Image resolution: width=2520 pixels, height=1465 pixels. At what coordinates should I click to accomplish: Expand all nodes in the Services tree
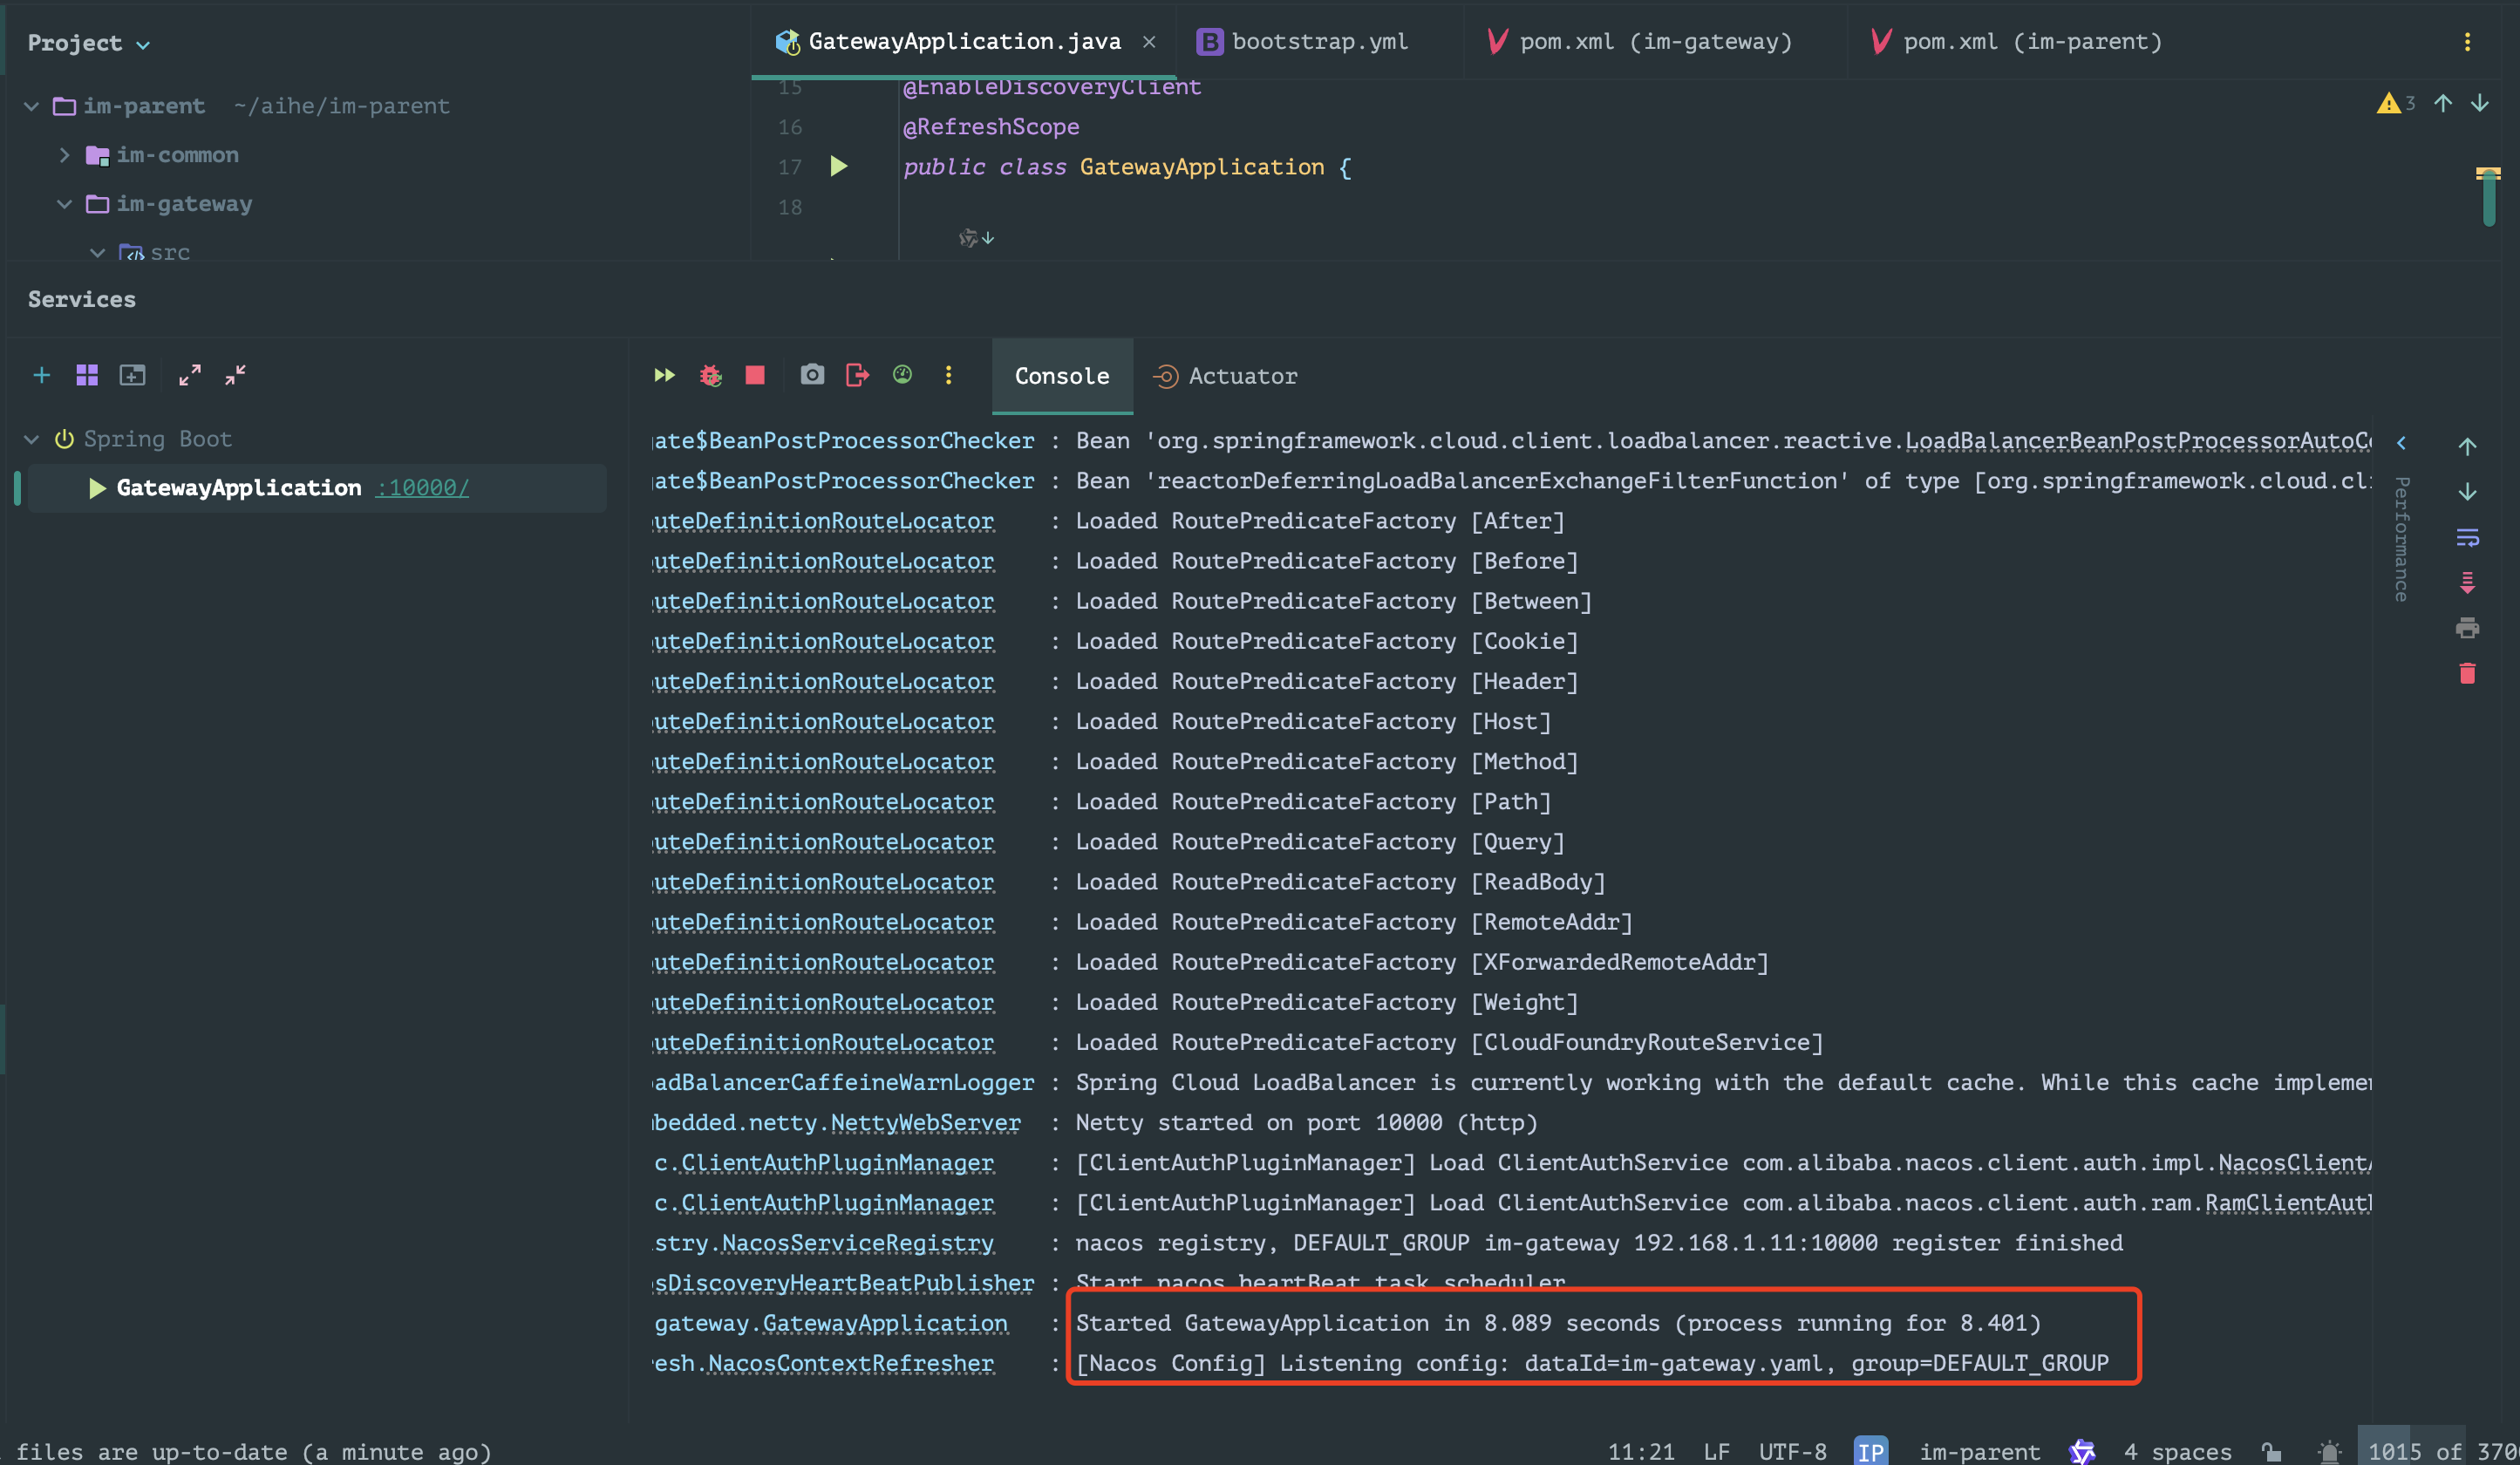click(189, 375)
